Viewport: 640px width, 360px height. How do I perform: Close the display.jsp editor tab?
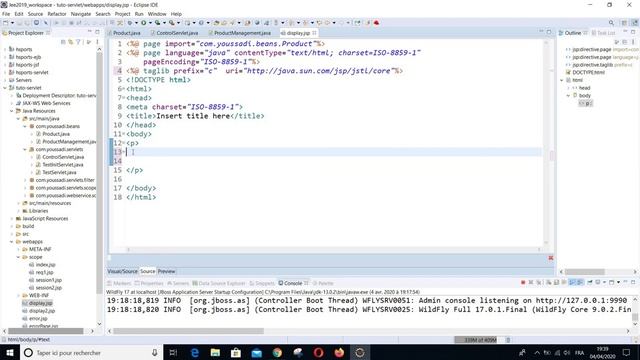tap(314, 33)
